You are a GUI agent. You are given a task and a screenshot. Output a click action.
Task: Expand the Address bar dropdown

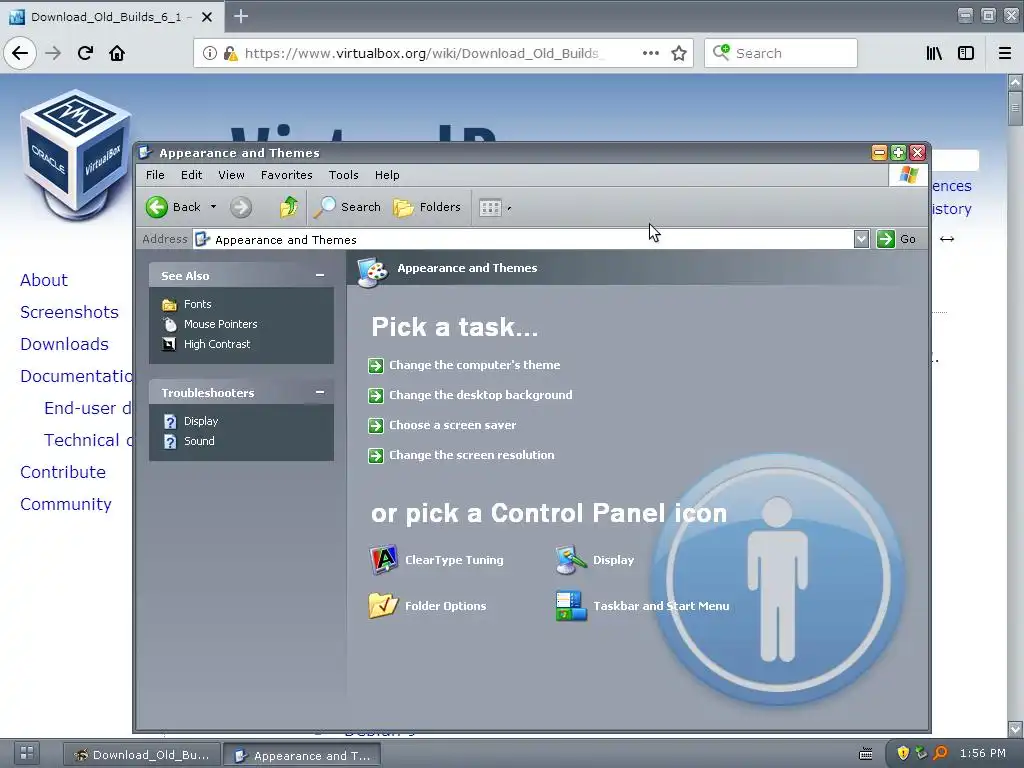coord(861,239)
